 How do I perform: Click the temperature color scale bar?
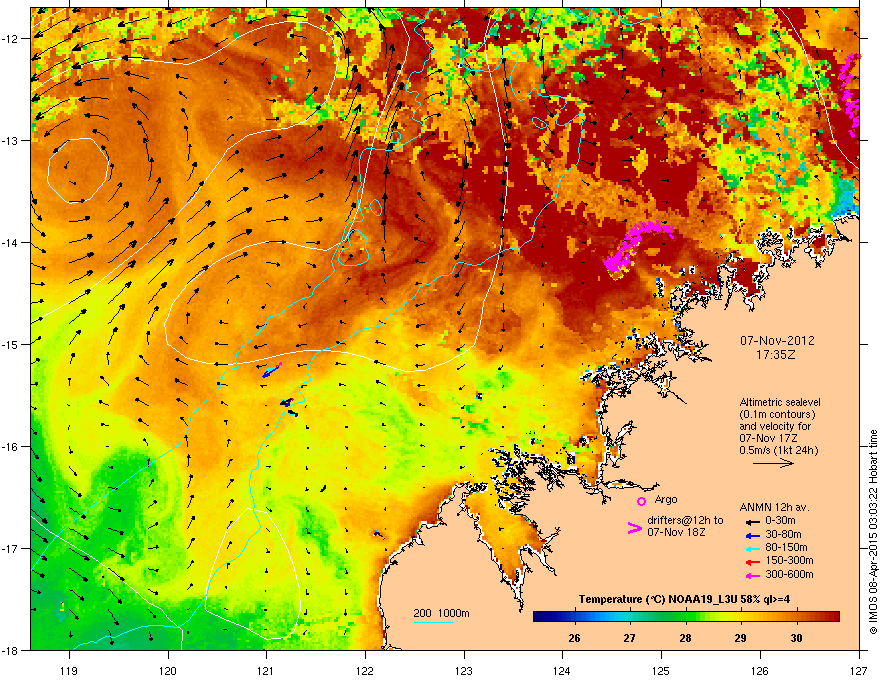pos(686,617)
